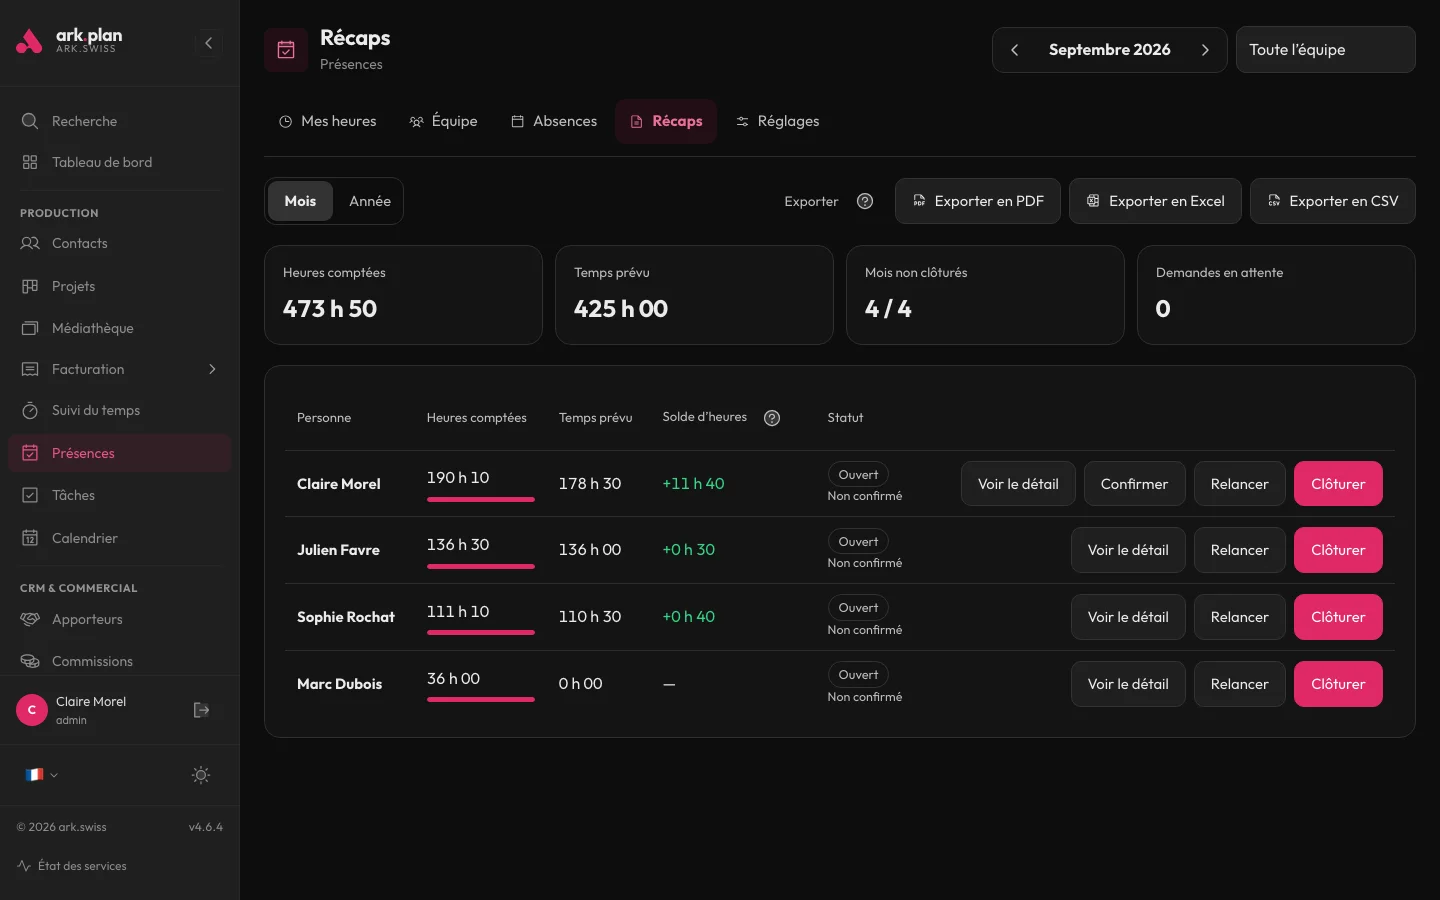Open Recherche in the sidebar

pos(120,121)
